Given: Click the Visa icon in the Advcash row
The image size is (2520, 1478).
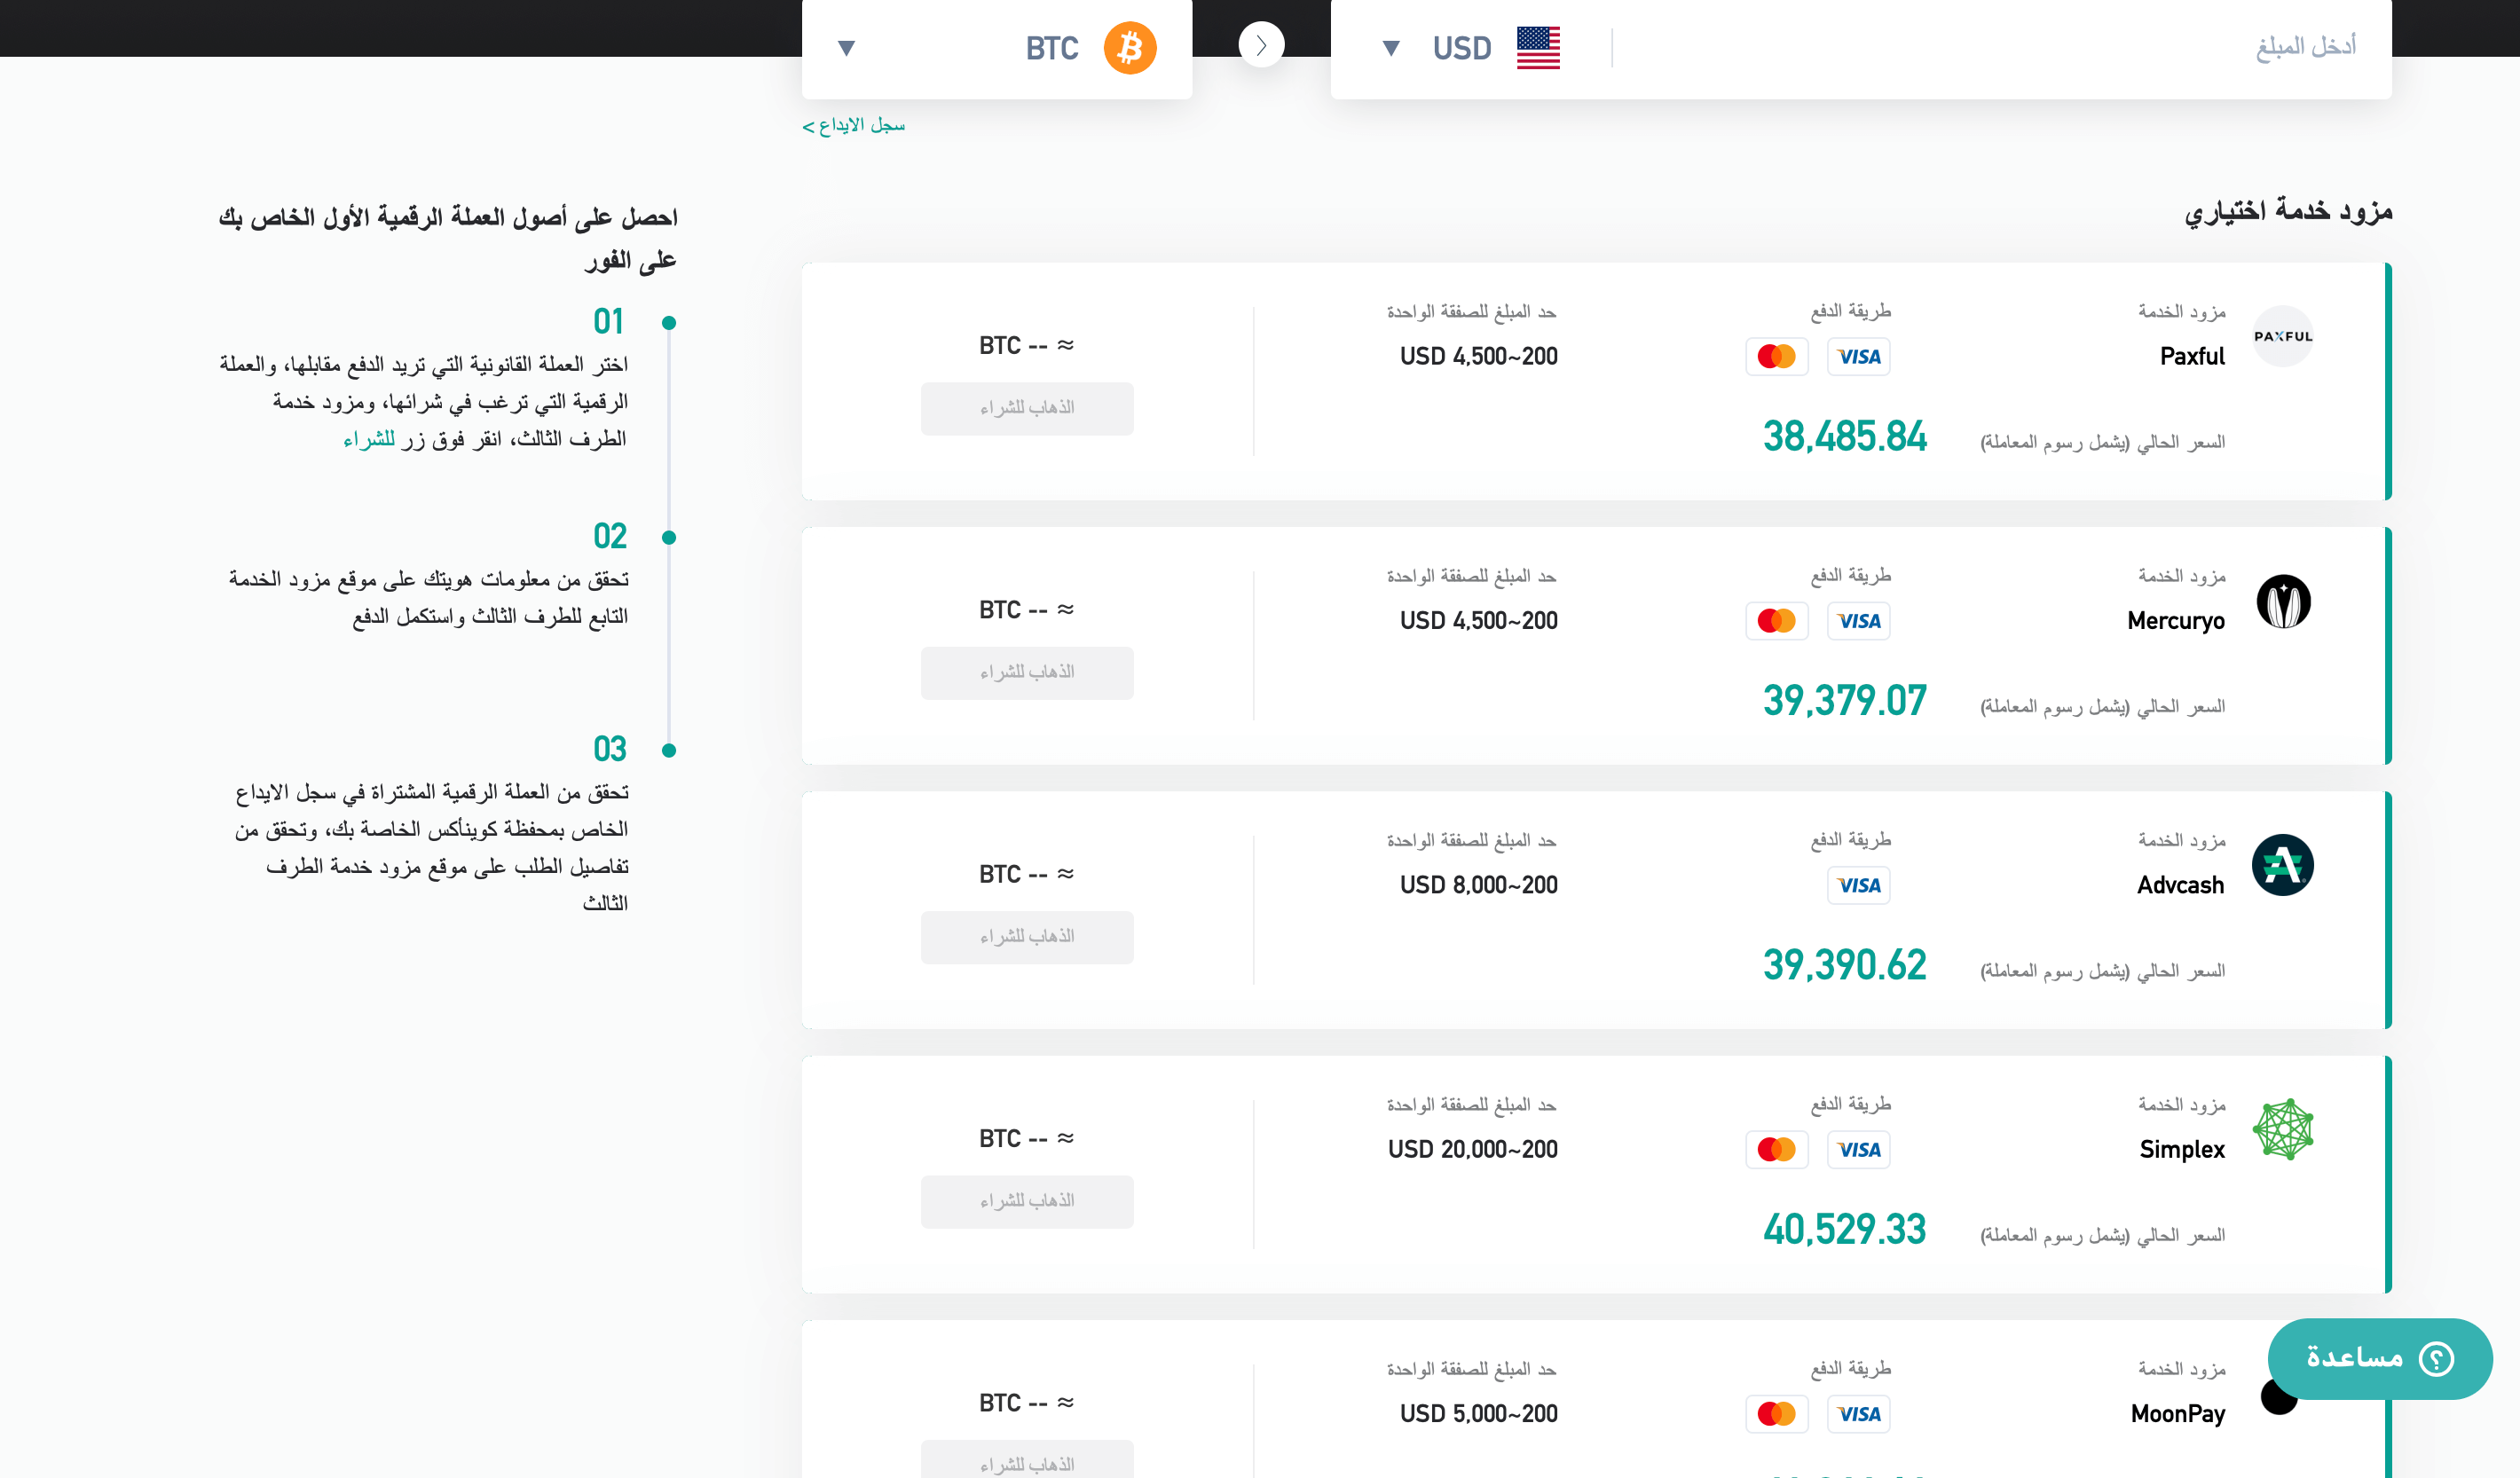Looking at the screenshot, I should click(x=1858, y=885).
